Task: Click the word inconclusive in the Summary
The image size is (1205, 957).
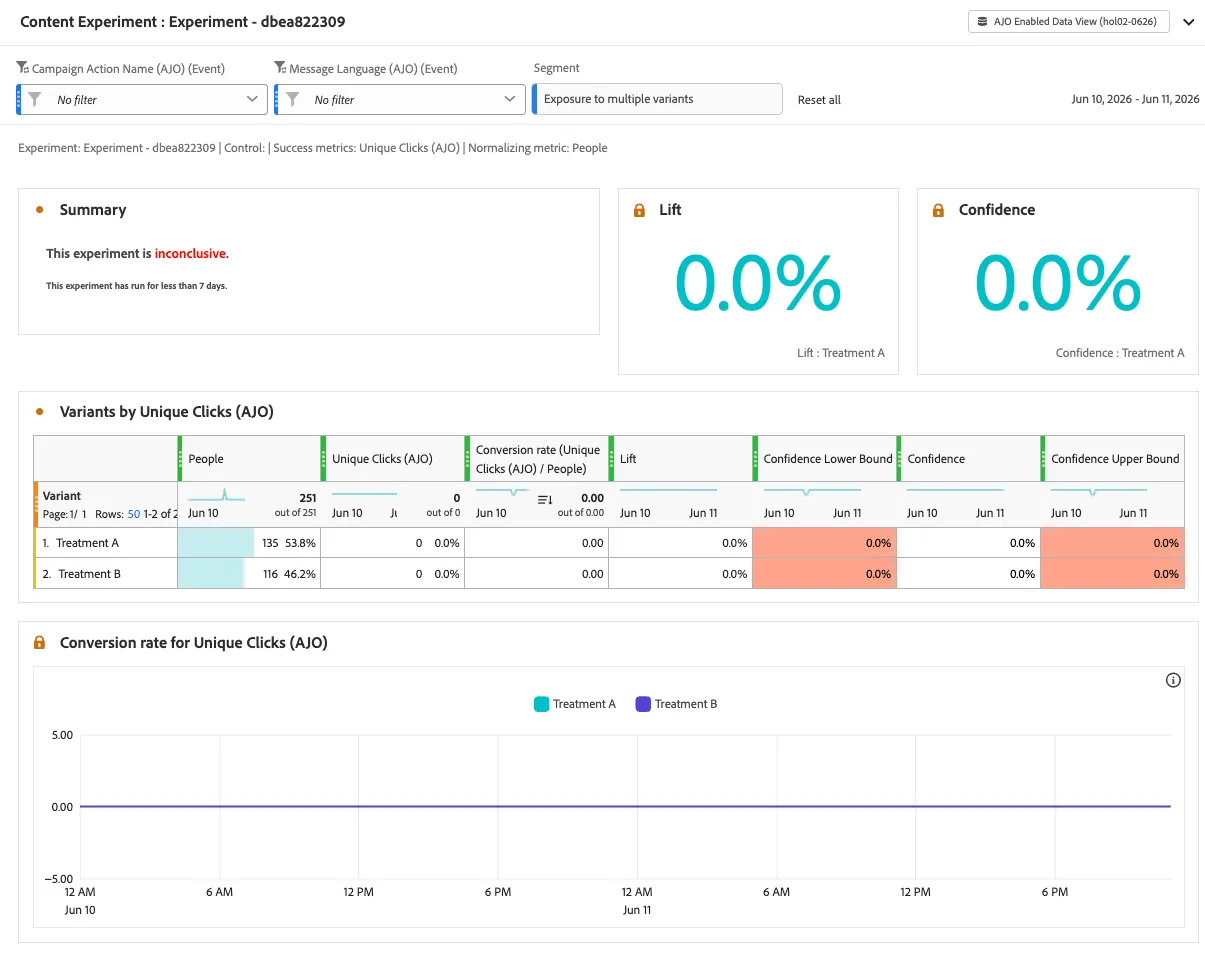Action: 191,254
